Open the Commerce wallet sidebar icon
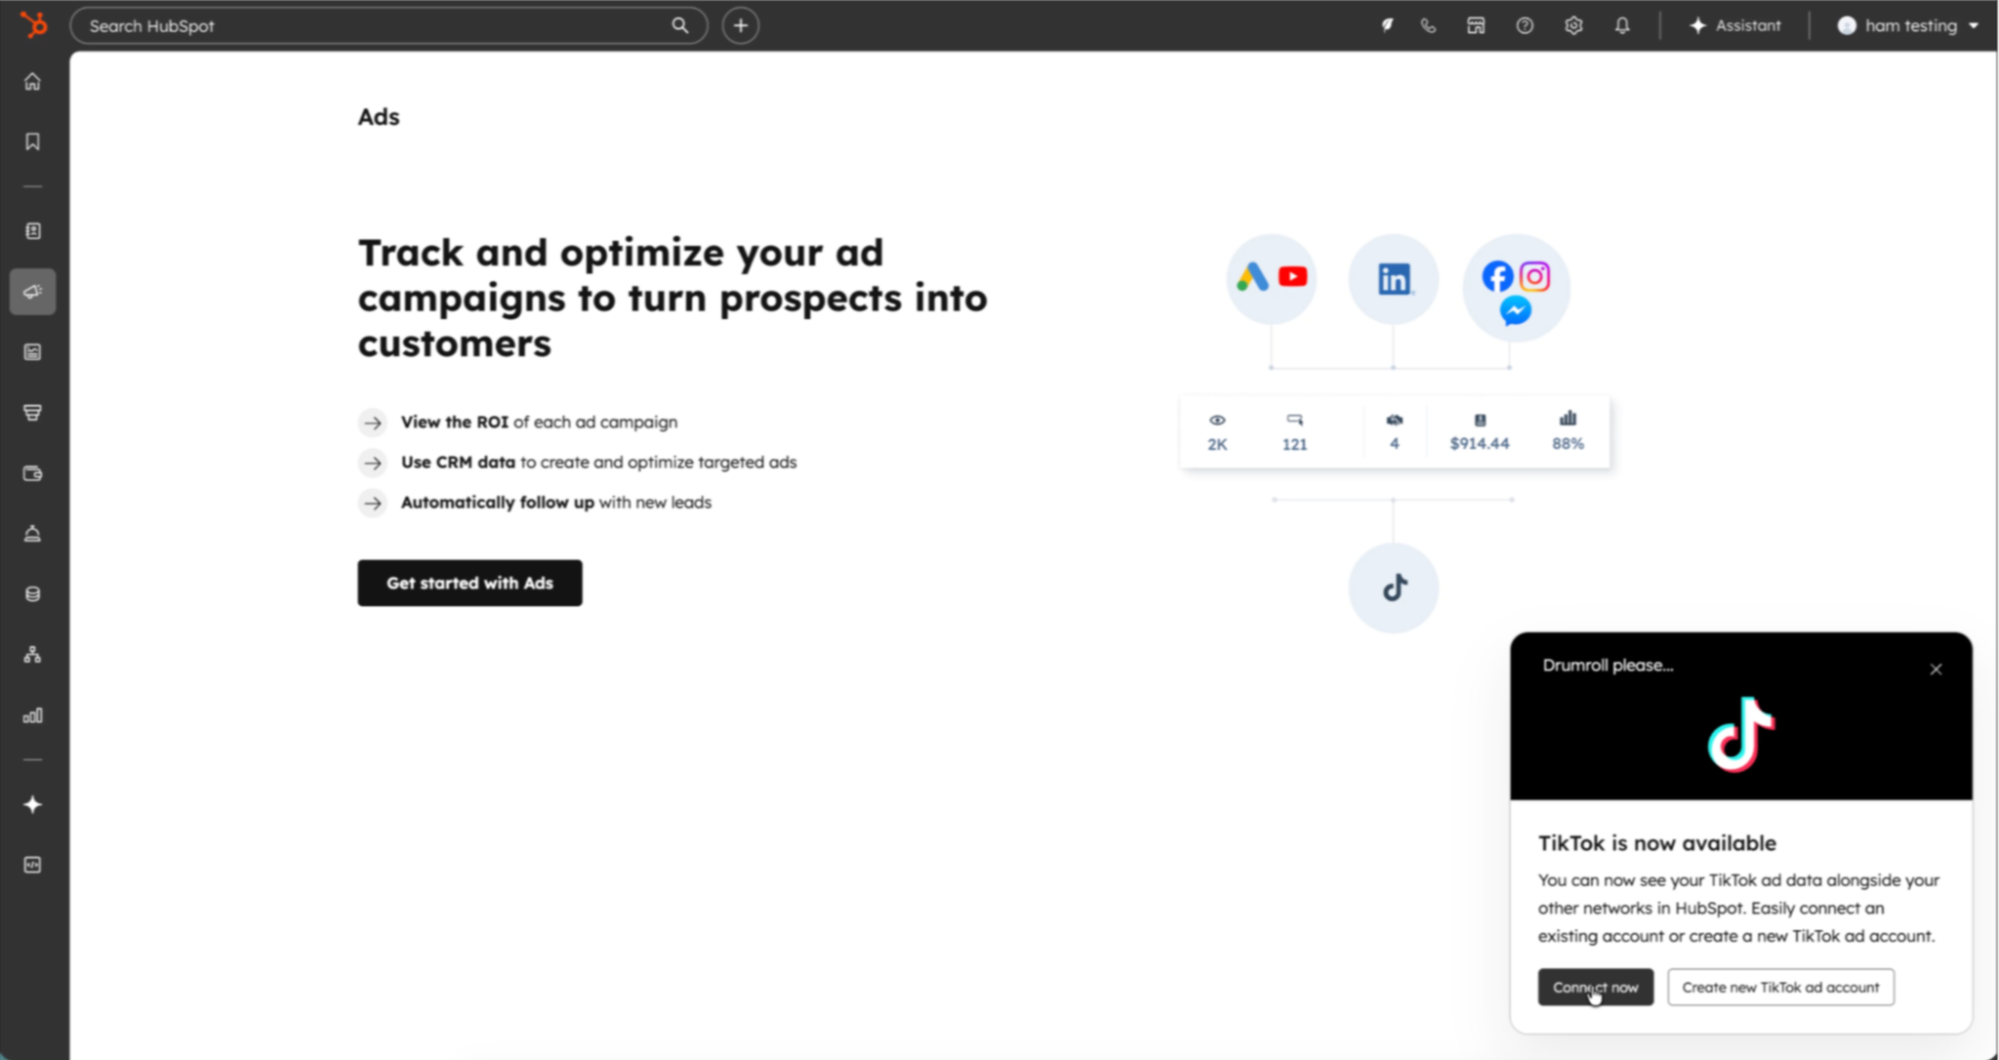 [x=33, y=474]
